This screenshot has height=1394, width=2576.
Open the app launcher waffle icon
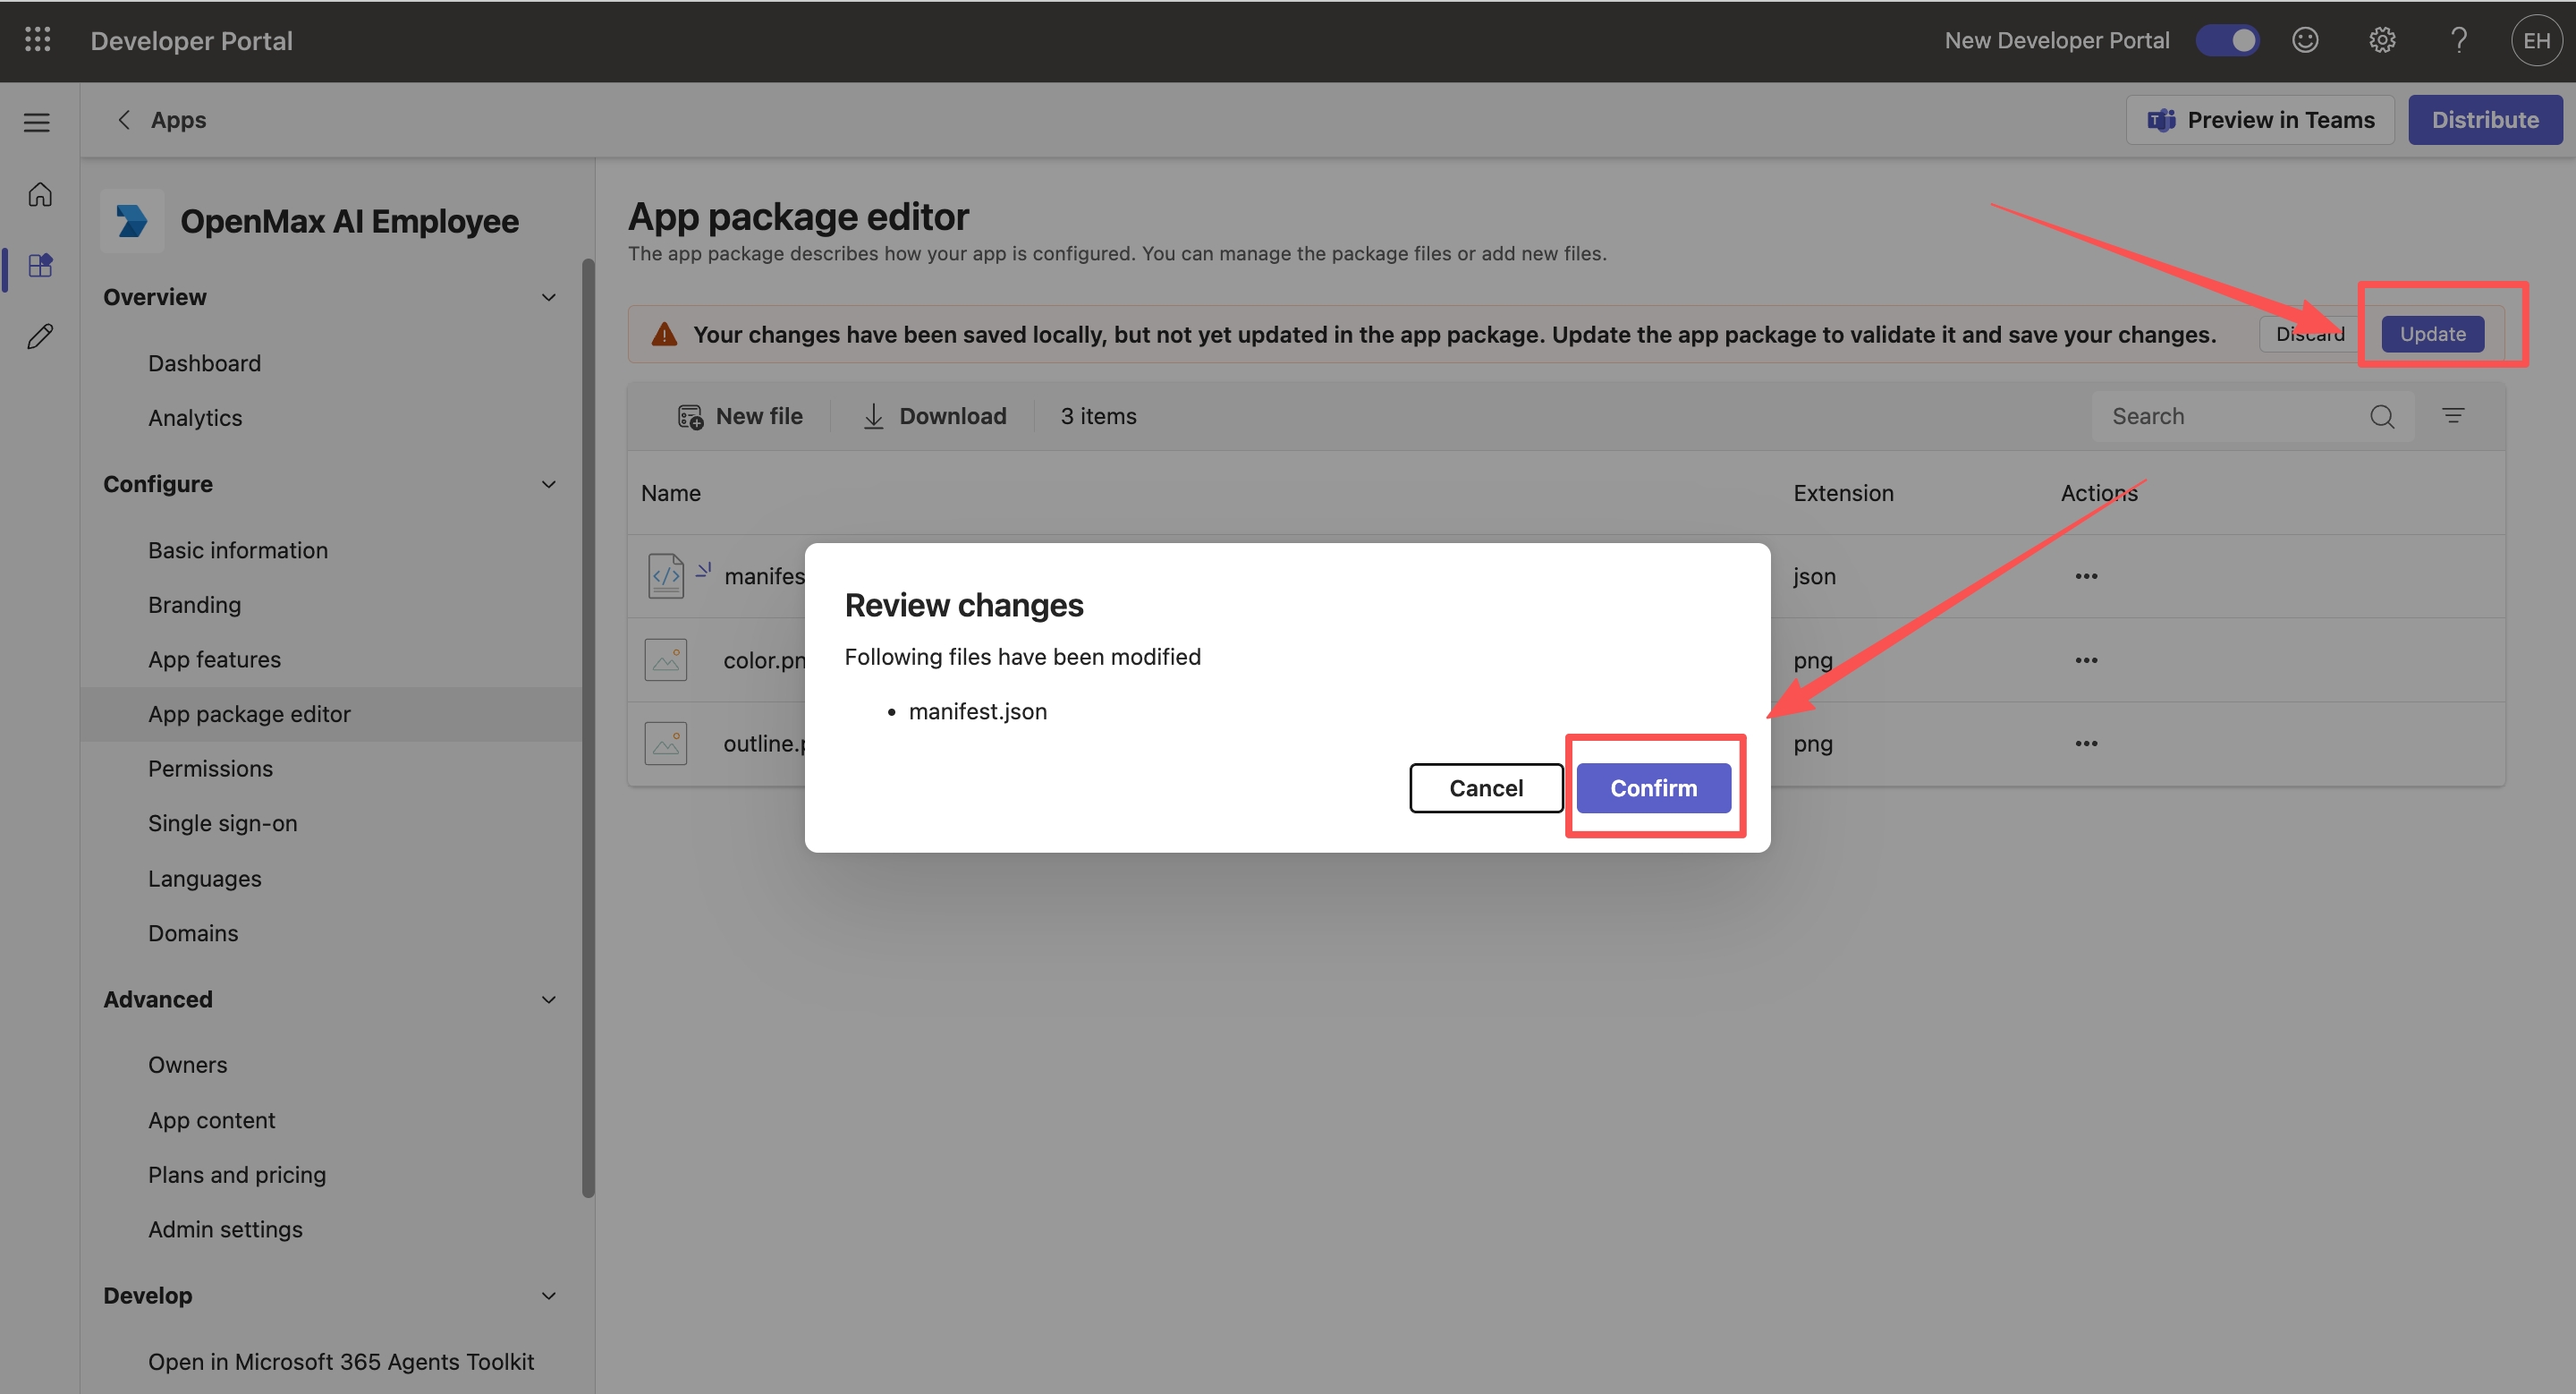(37, 40)
